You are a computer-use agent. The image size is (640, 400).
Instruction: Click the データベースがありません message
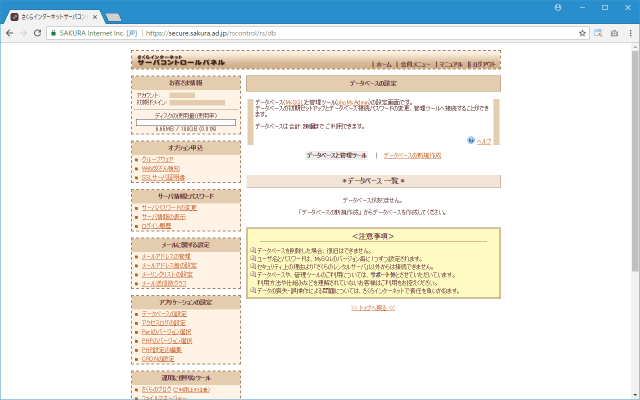pyautogui.click(x=373, y=200)
